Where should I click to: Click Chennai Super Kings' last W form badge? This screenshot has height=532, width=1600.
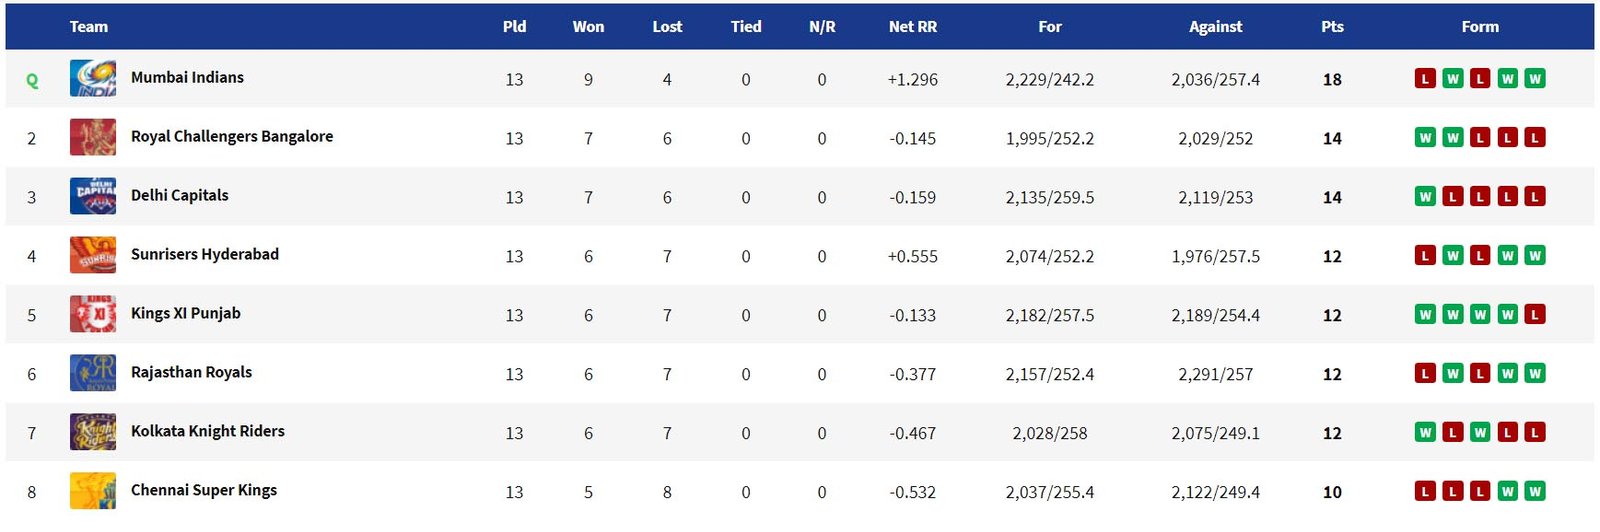1535,491
